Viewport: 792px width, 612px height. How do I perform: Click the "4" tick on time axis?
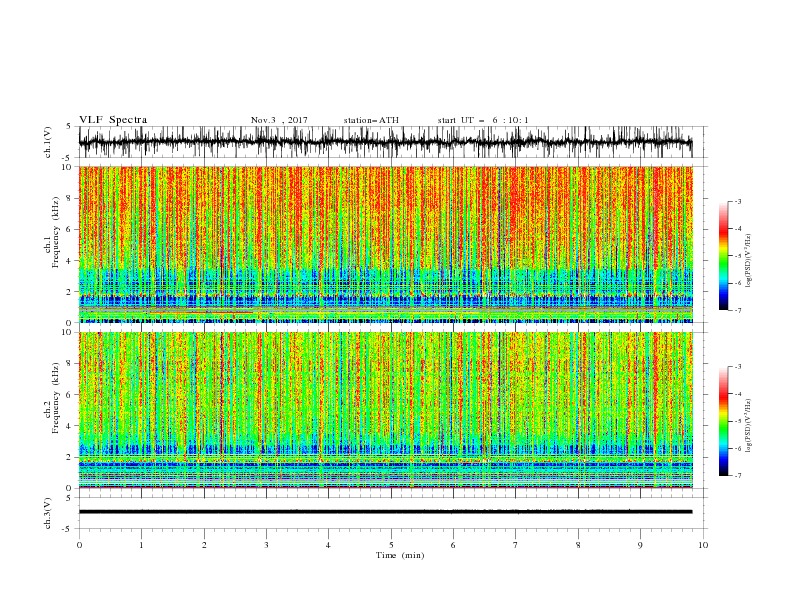click(328, 545)
